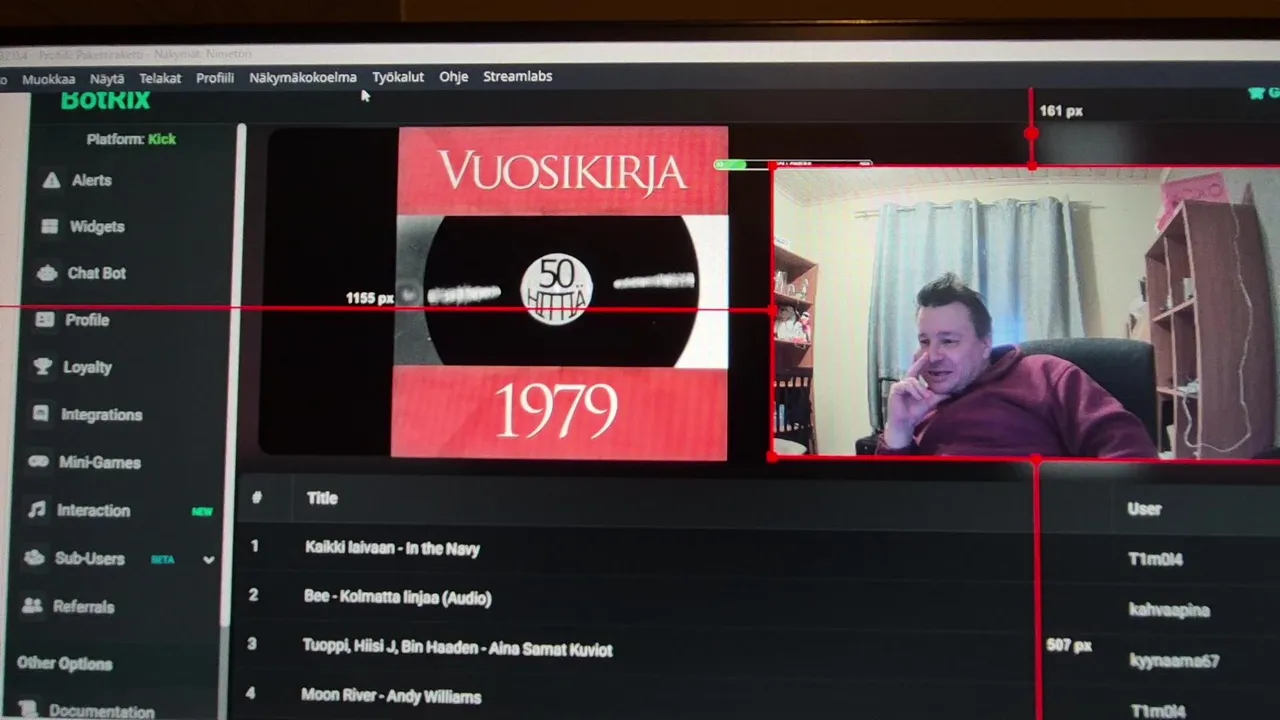The height and width of the screenshot is (720, 1280).
Task: Select song Aina Samat Kuviot
Action: click(457, 648)
